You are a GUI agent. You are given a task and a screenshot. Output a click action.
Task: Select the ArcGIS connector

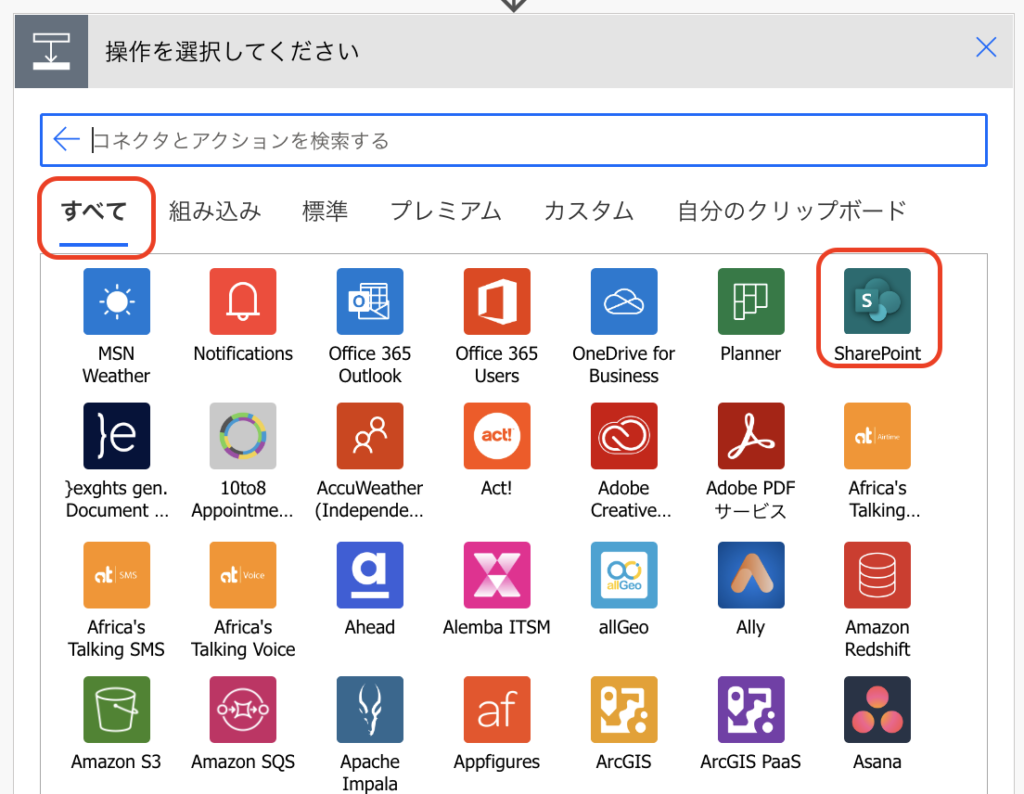[x=624, y=709]
